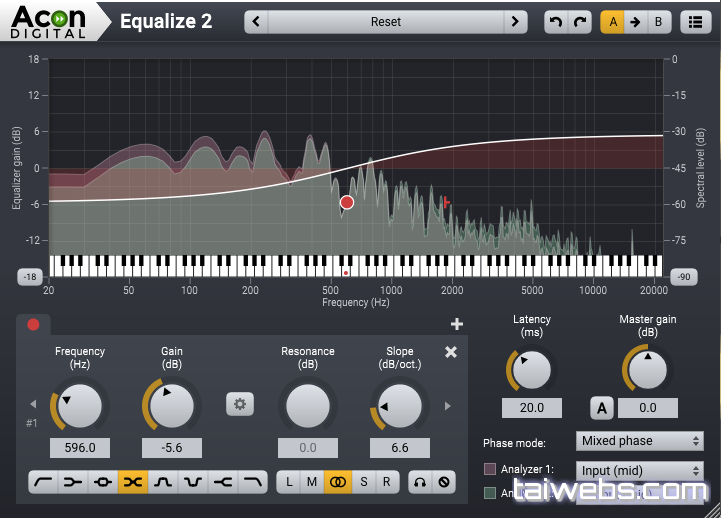Viewport: 721px width, 518px height.
Task: Open band settings gear
Action: 239,404
